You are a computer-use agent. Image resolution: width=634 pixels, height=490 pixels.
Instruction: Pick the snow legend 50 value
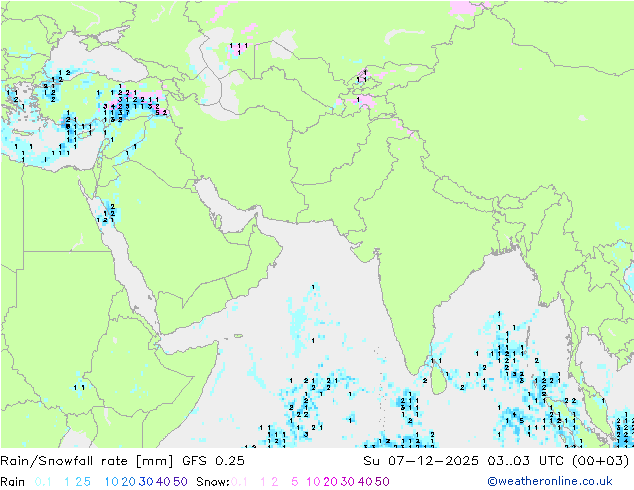[383, 482]
